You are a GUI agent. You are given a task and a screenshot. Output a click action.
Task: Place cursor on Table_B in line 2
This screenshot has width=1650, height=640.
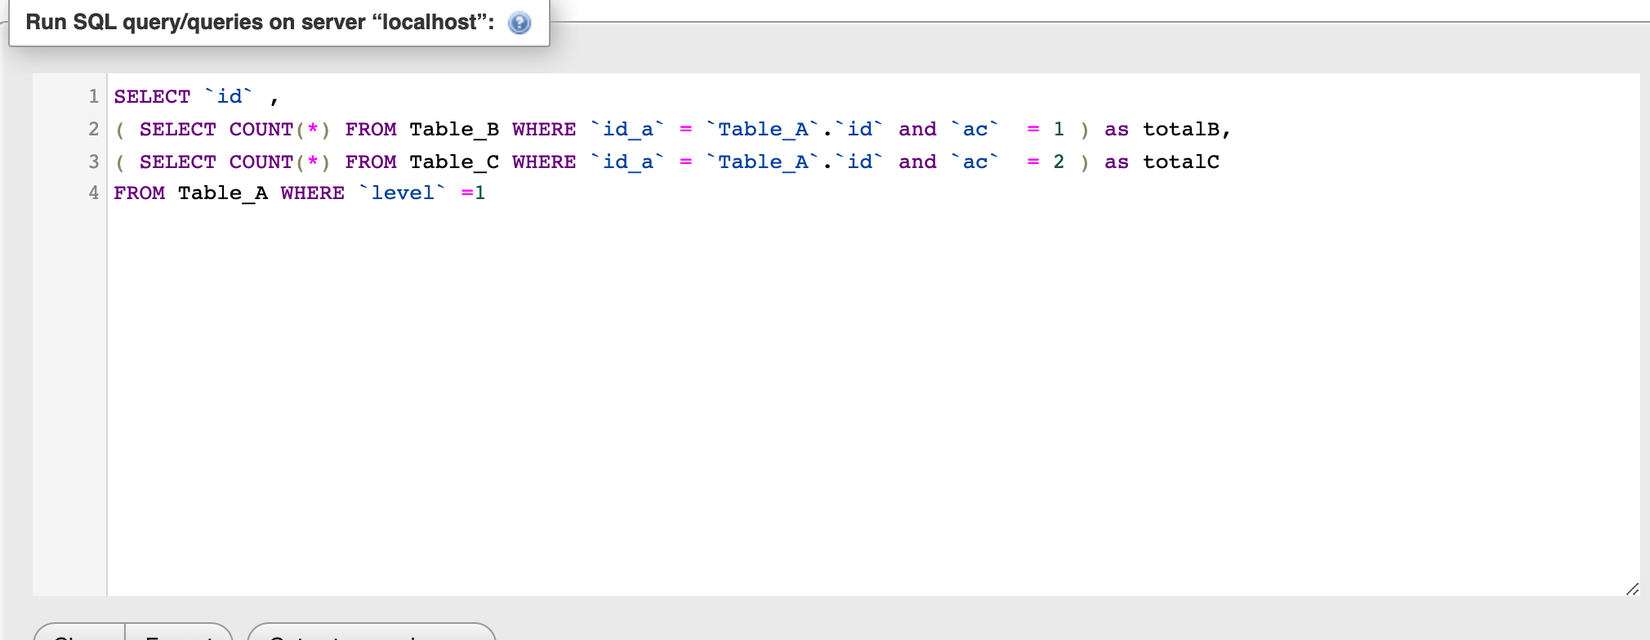[x=454, y=129]
